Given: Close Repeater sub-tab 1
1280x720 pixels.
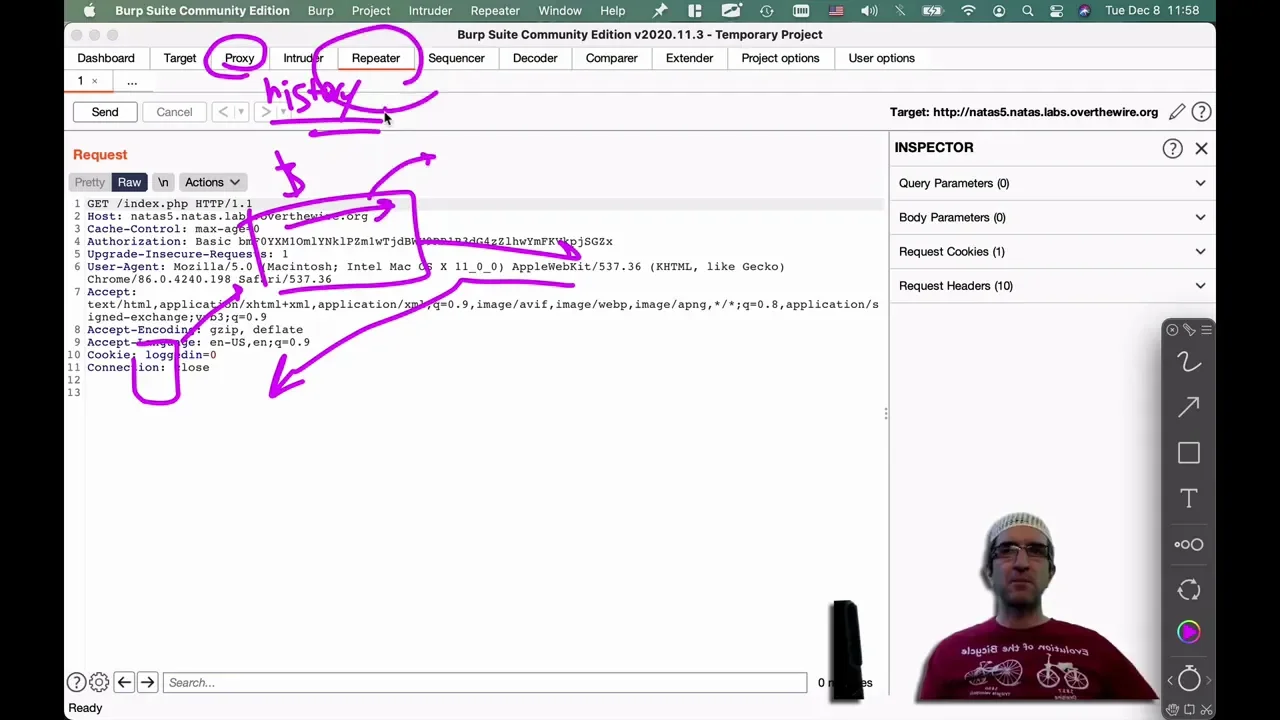Looking at the screenshot, I should click(95, 81).
